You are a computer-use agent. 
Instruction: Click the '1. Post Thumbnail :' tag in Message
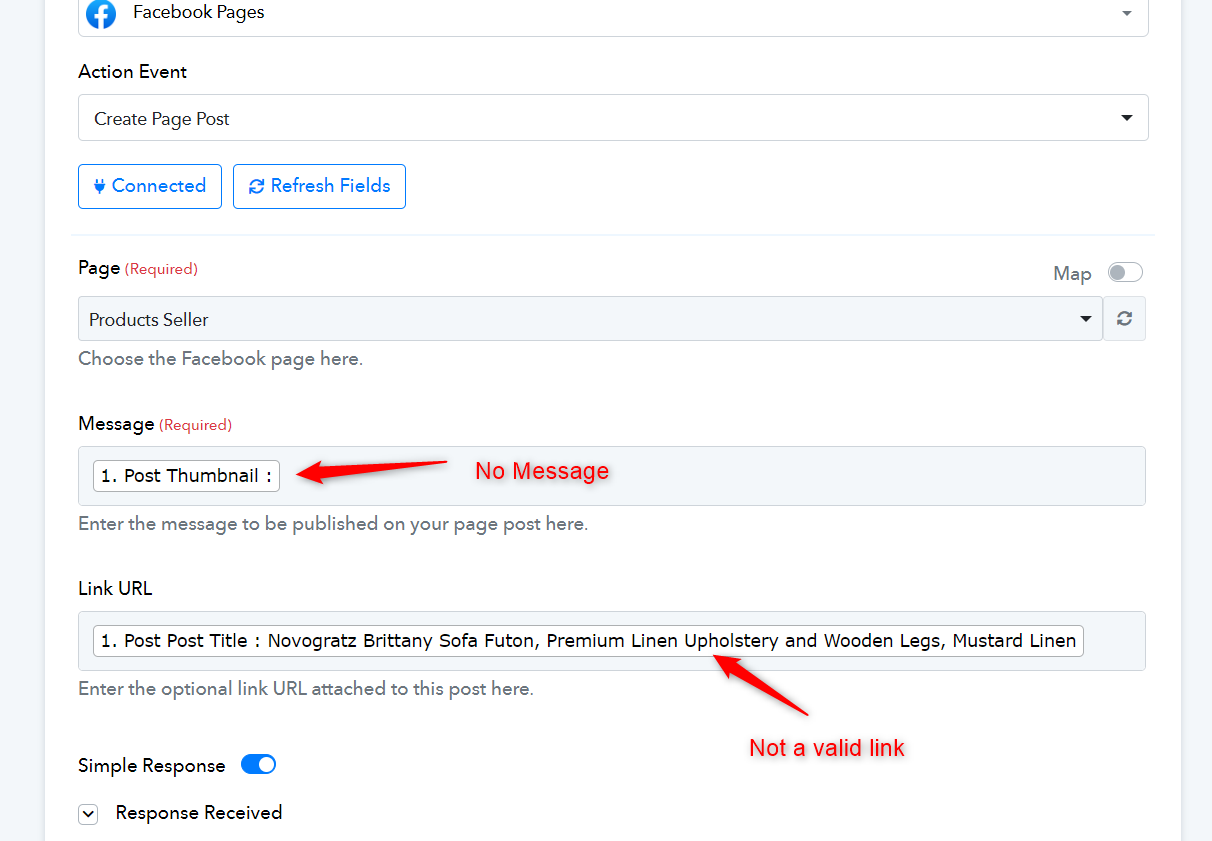[187, 476]
